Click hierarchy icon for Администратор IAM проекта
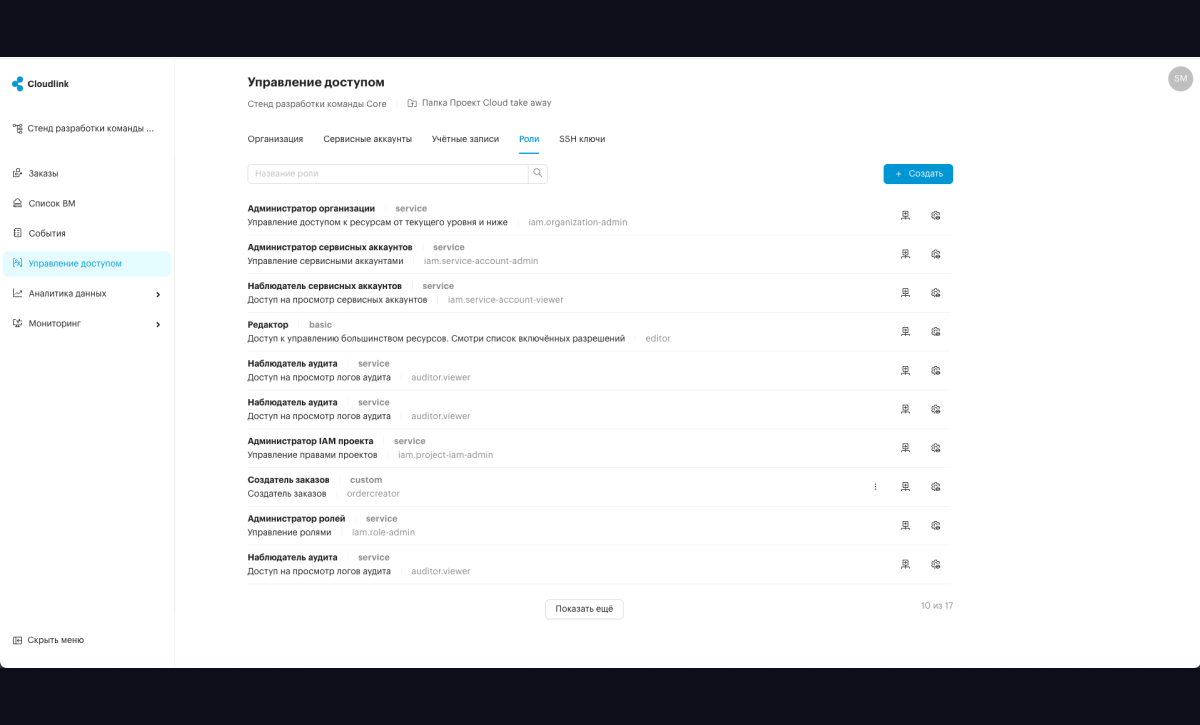 [905, 448]
